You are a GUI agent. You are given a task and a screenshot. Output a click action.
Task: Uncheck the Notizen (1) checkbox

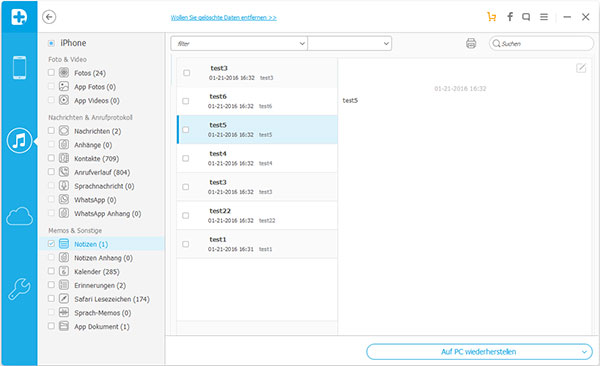coord(51,243)
